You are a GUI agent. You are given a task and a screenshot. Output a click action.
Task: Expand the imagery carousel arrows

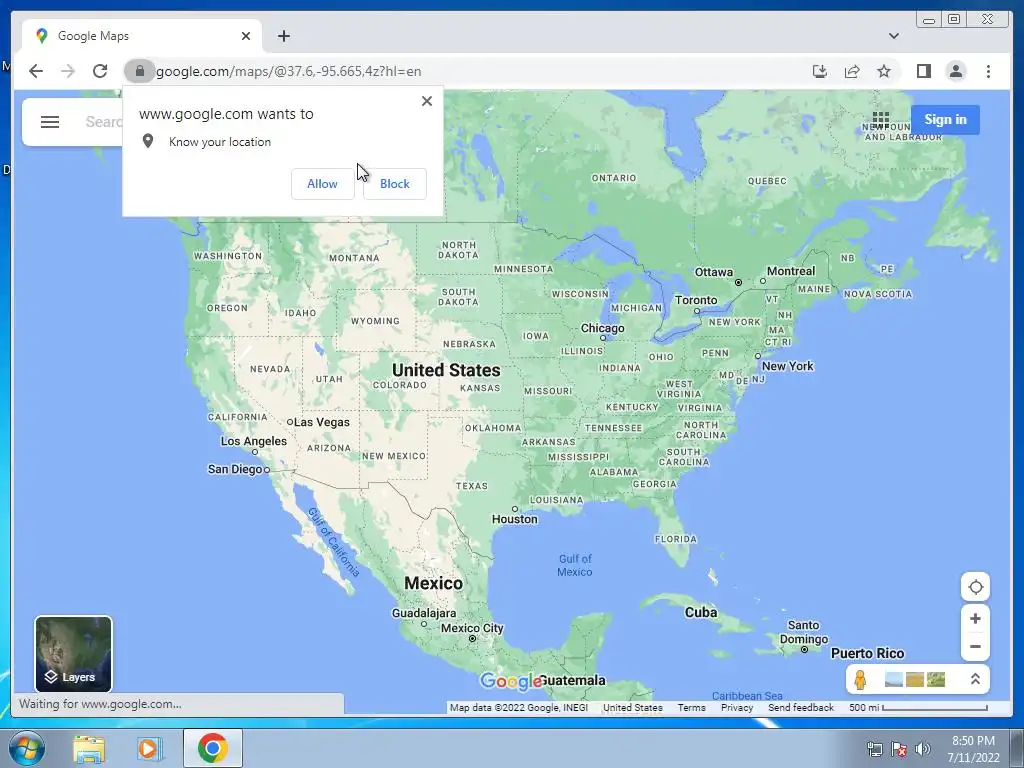[x=975, y=679]
